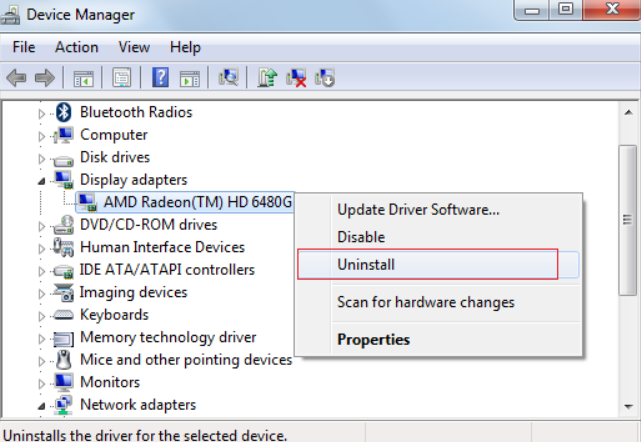Click the blue Help question mark icon

click(x=160, y=77)
